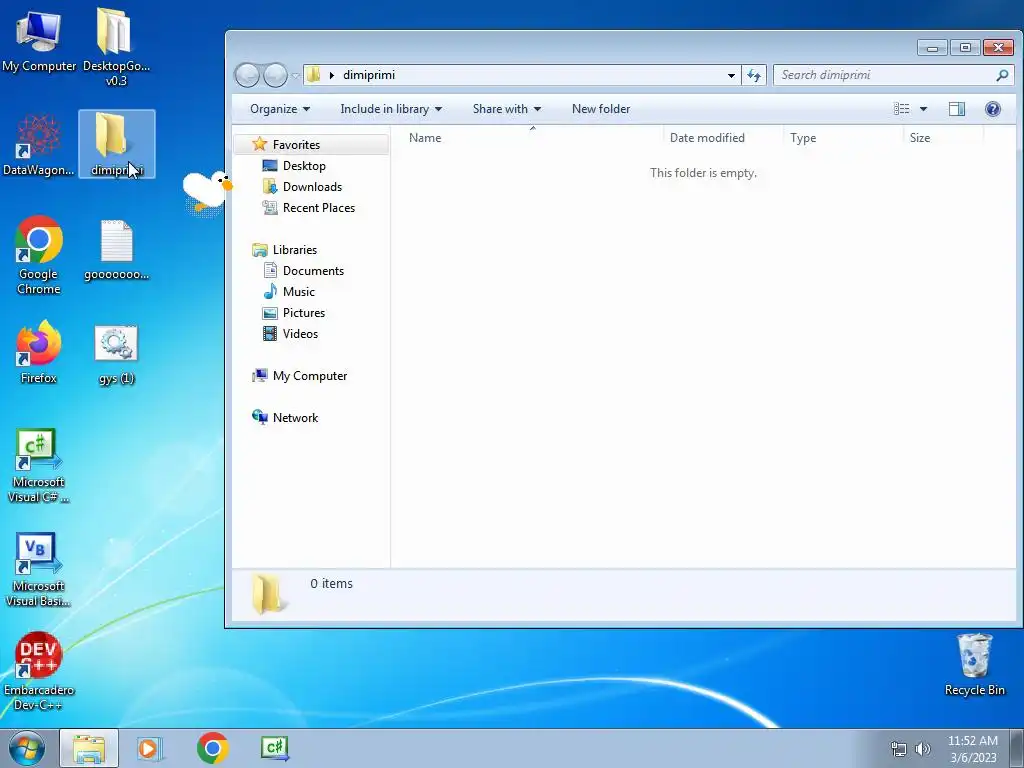The image size is (1024, 768).
Task: Click the dimiprimi address bar path
Action: 369,75
